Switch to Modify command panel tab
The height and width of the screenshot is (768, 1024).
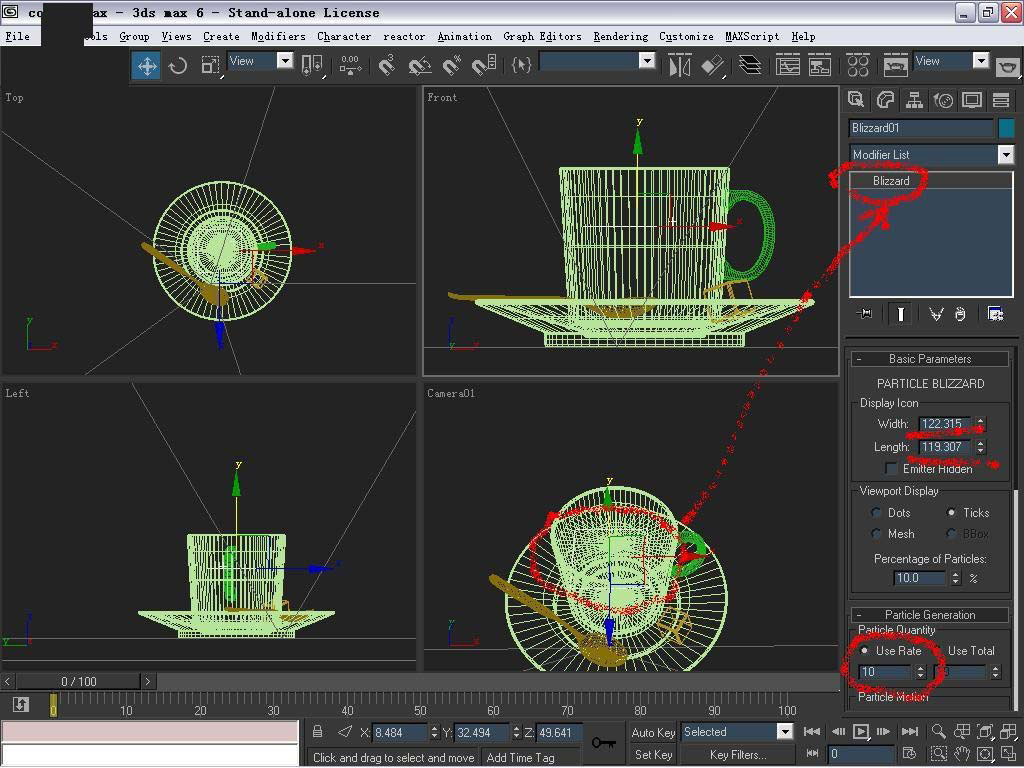[885, 100]
